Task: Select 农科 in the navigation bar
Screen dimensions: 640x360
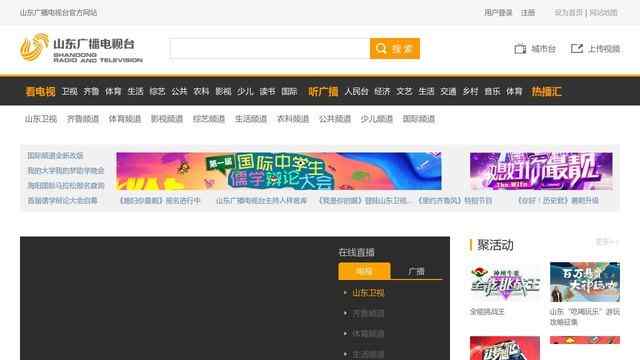Action: click(x=201, y=91)
